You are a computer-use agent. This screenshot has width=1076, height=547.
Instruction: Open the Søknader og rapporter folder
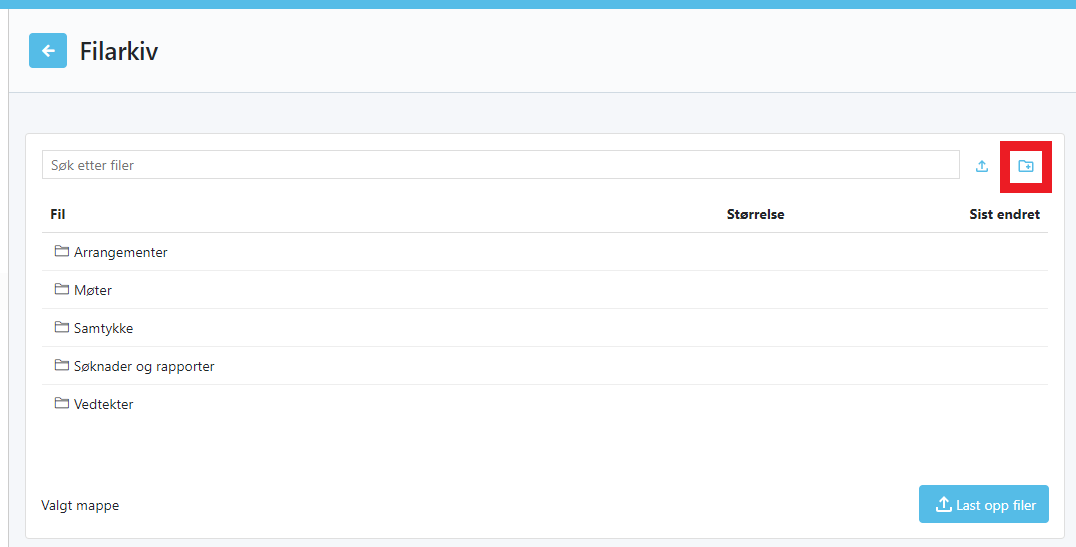click(x=144, y=367)
